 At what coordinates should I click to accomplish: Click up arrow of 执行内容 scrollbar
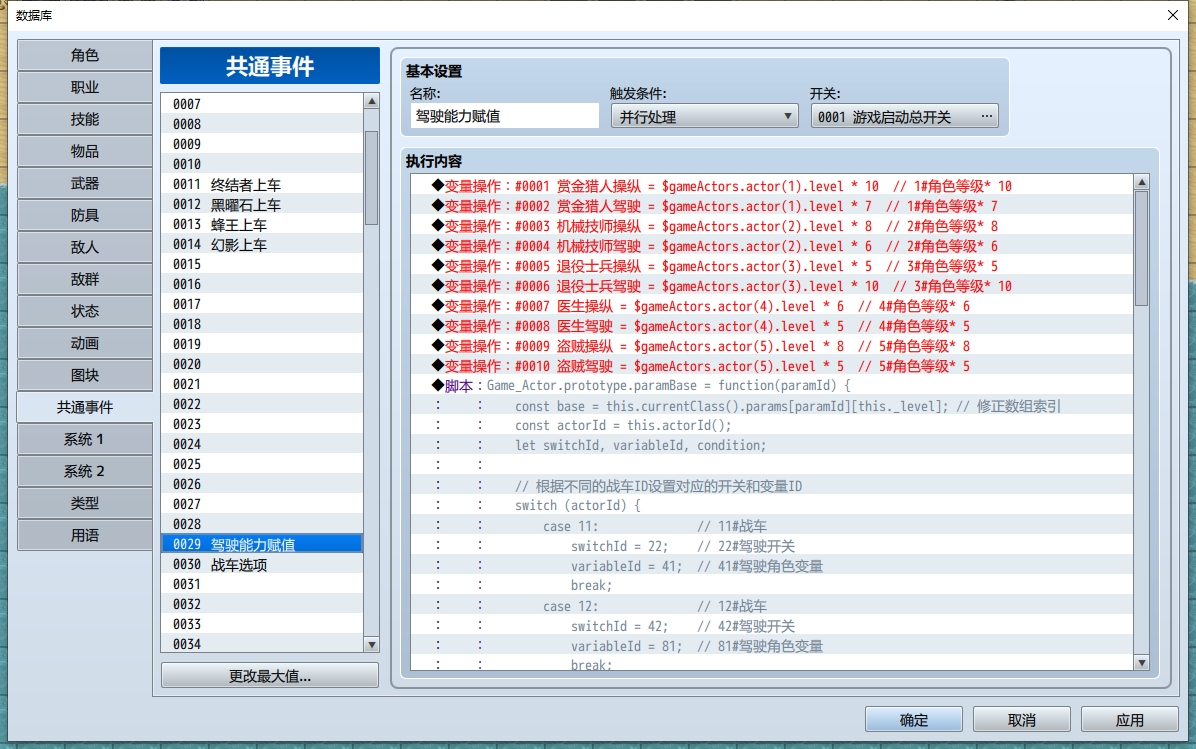[x=1142, y=182]
